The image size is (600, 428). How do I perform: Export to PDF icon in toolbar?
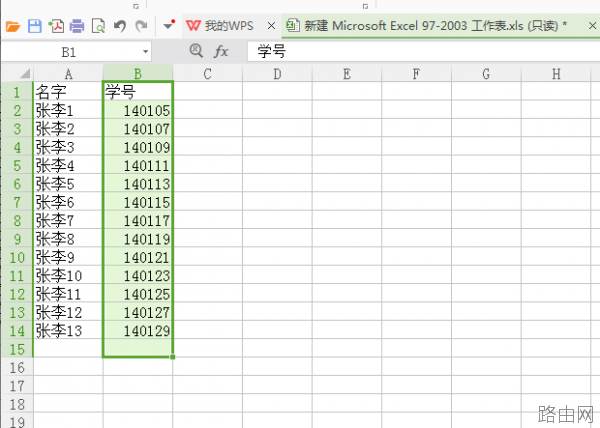click(x=56, y=26)
